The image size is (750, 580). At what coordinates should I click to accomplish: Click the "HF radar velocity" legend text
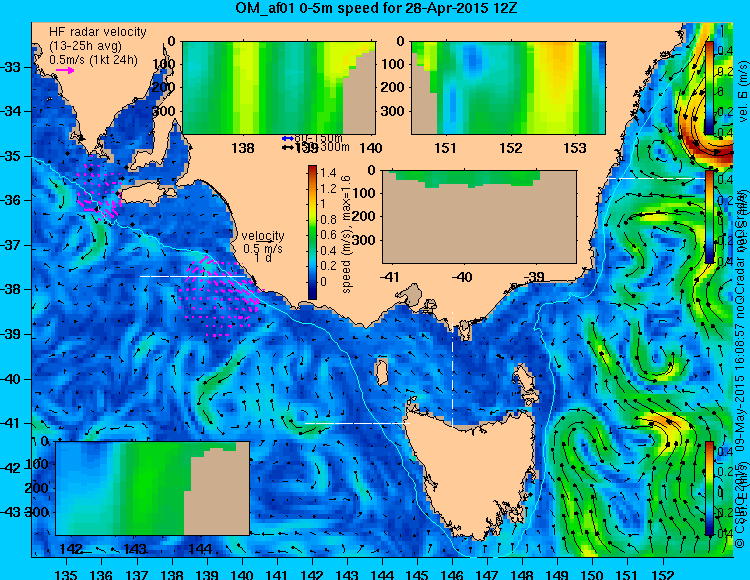point(98,32)
